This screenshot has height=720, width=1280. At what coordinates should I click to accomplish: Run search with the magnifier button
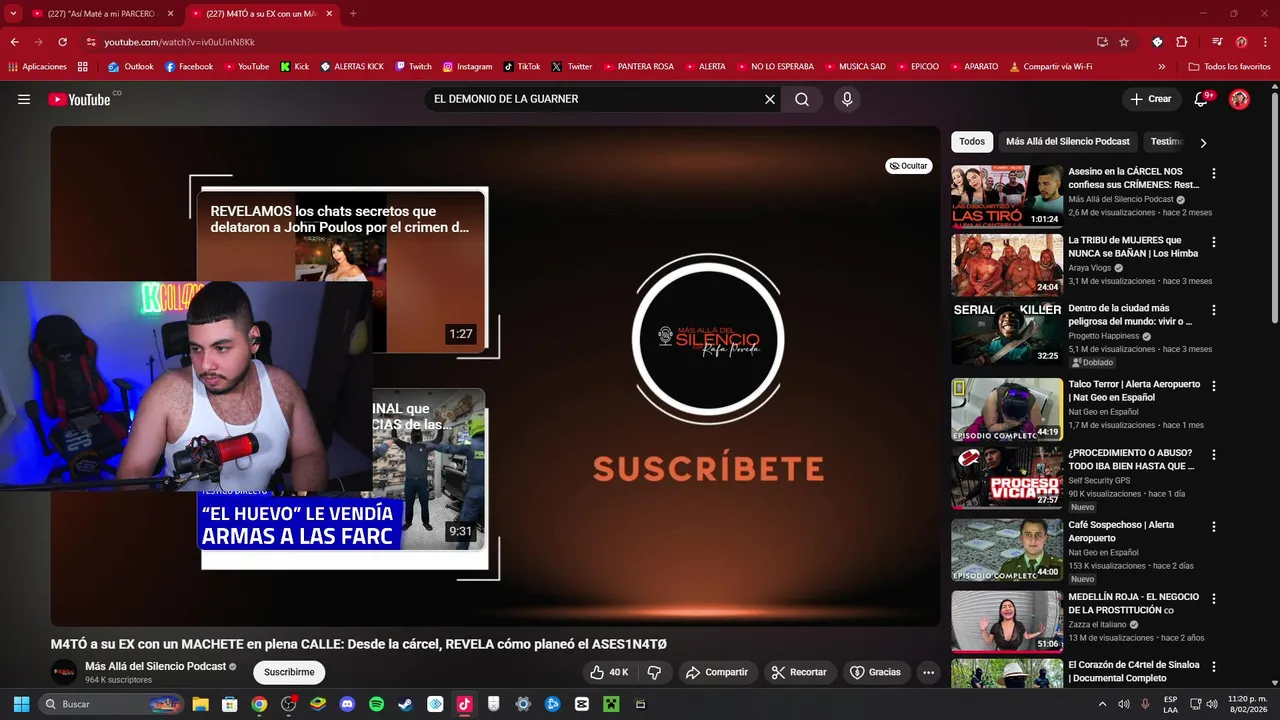coord(802,99)
